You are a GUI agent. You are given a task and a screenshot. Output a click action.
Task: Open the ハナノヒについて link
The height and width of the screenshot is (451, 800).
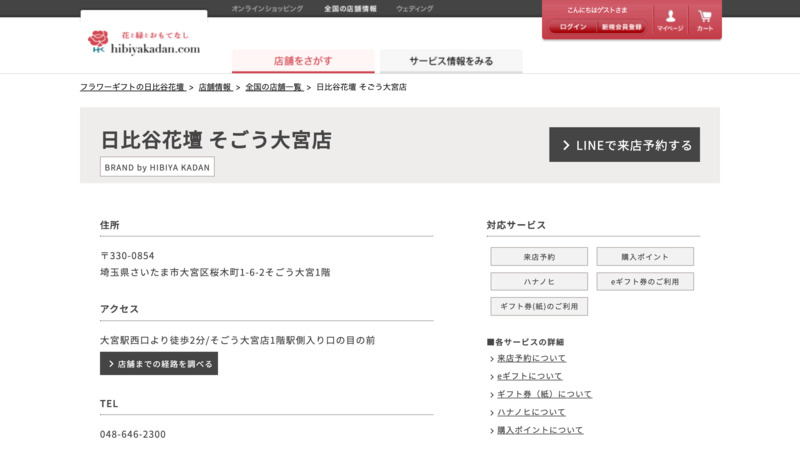[531, 412]
